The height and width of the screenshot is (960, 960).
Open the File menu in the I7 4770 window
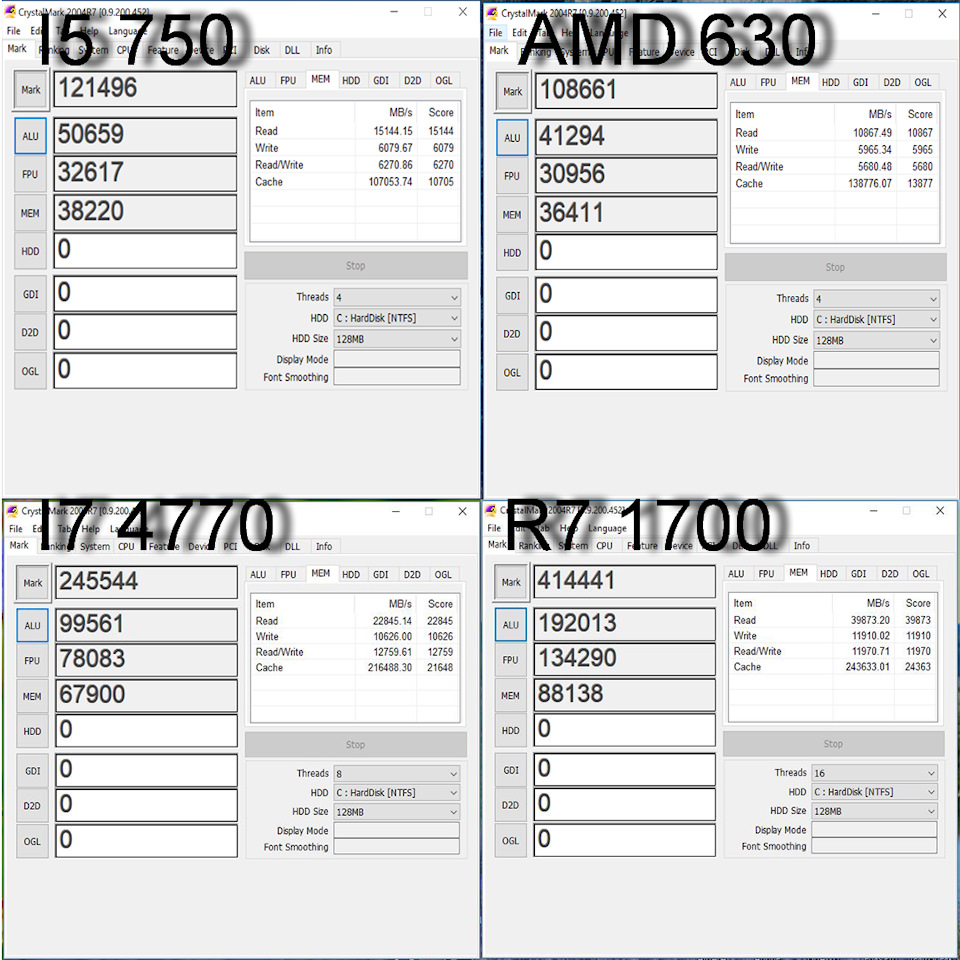point(16,529)
